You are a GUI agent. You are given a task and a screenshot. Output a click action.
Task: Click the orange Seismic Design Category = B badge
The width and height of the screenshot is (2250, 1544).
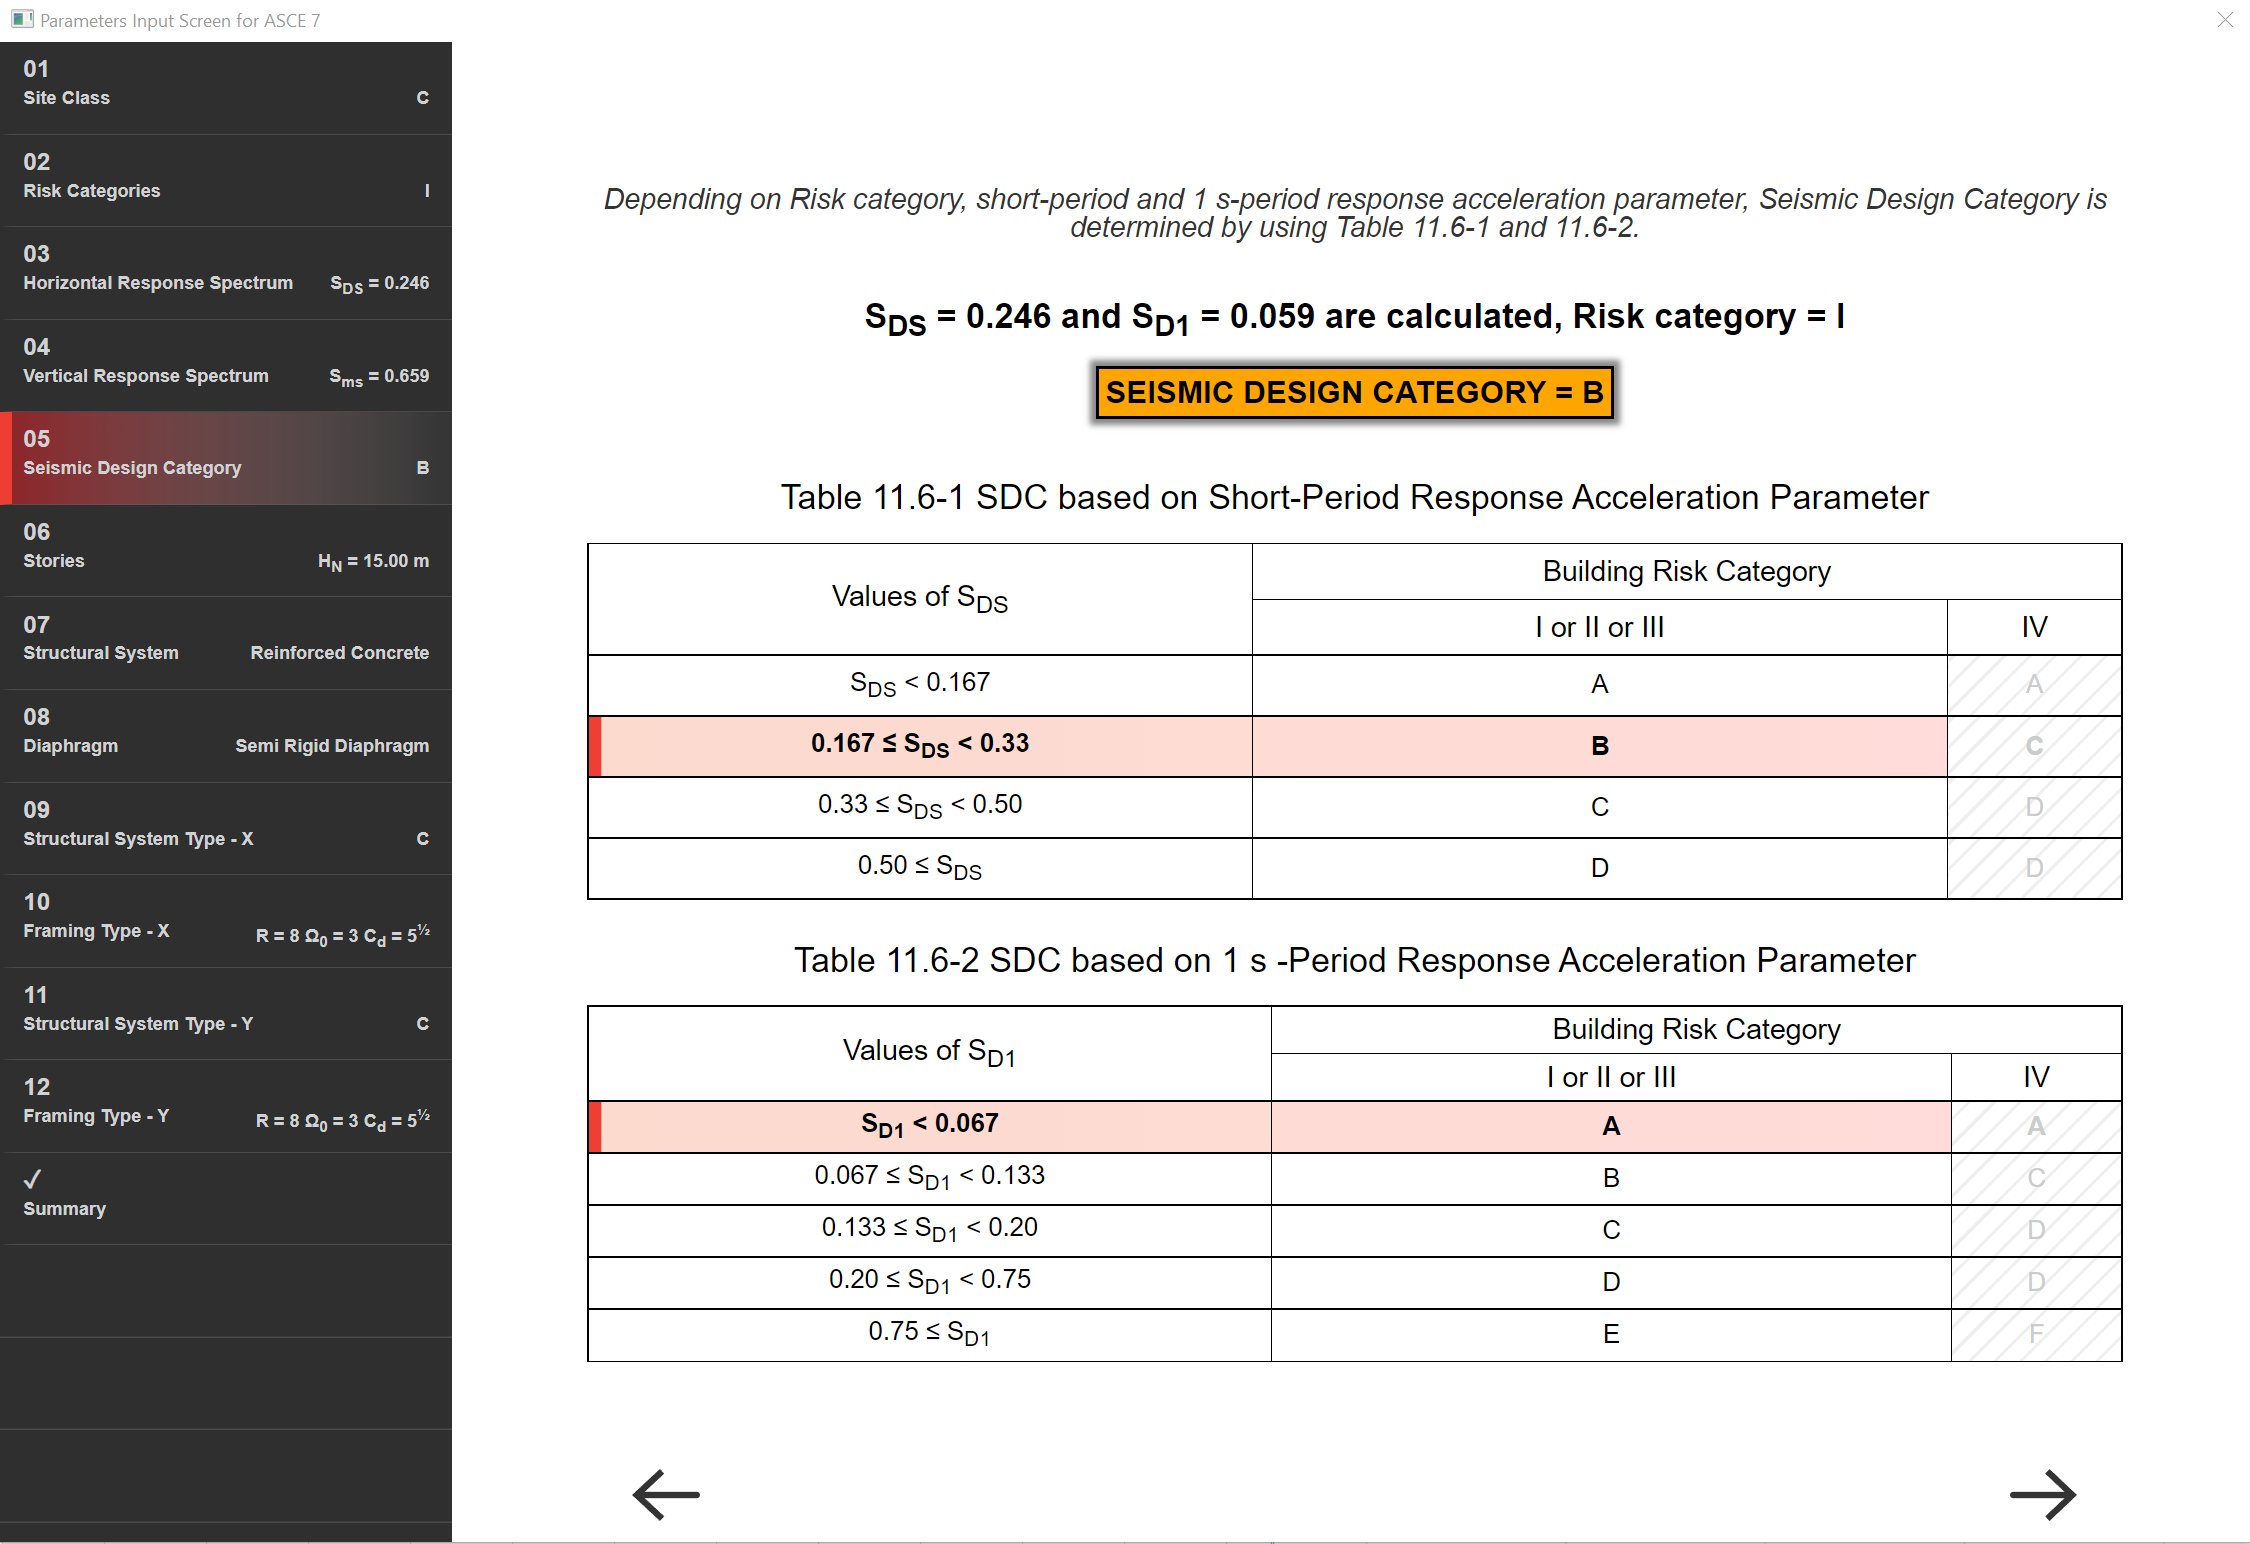click(1354, 392)
